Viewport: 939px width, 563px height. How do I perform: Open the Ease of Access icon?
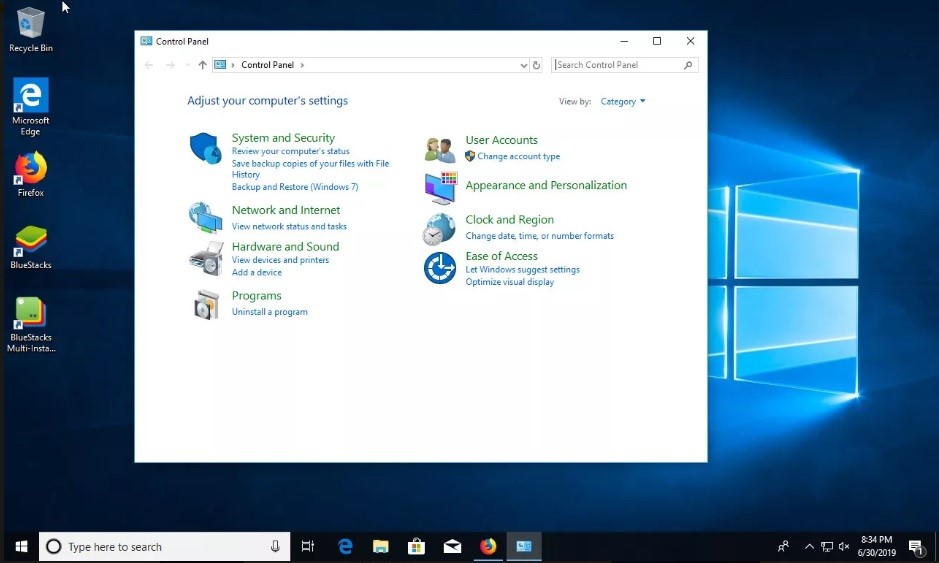pos(439,268)
